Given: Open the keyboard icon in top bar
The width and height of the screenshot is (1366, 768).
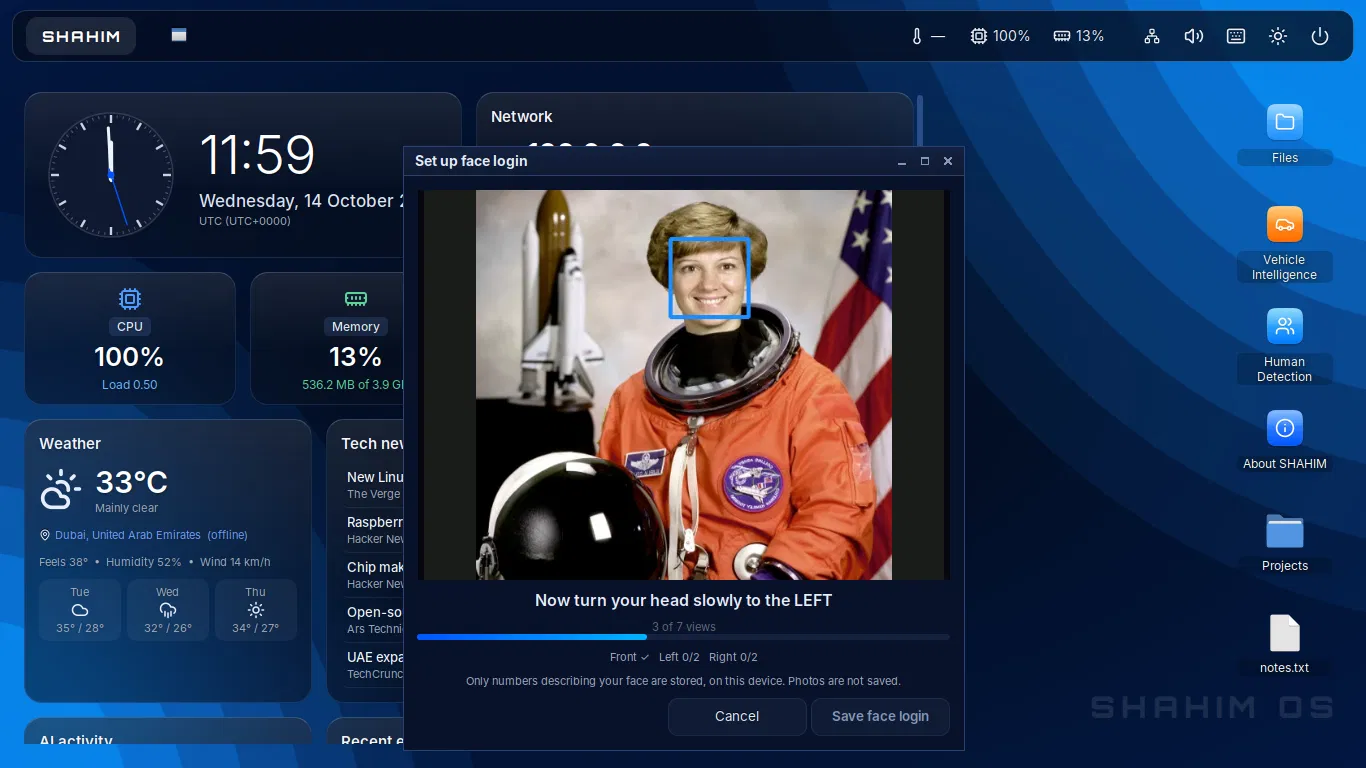Looking at the screenshot, I should click(1236, 36).
